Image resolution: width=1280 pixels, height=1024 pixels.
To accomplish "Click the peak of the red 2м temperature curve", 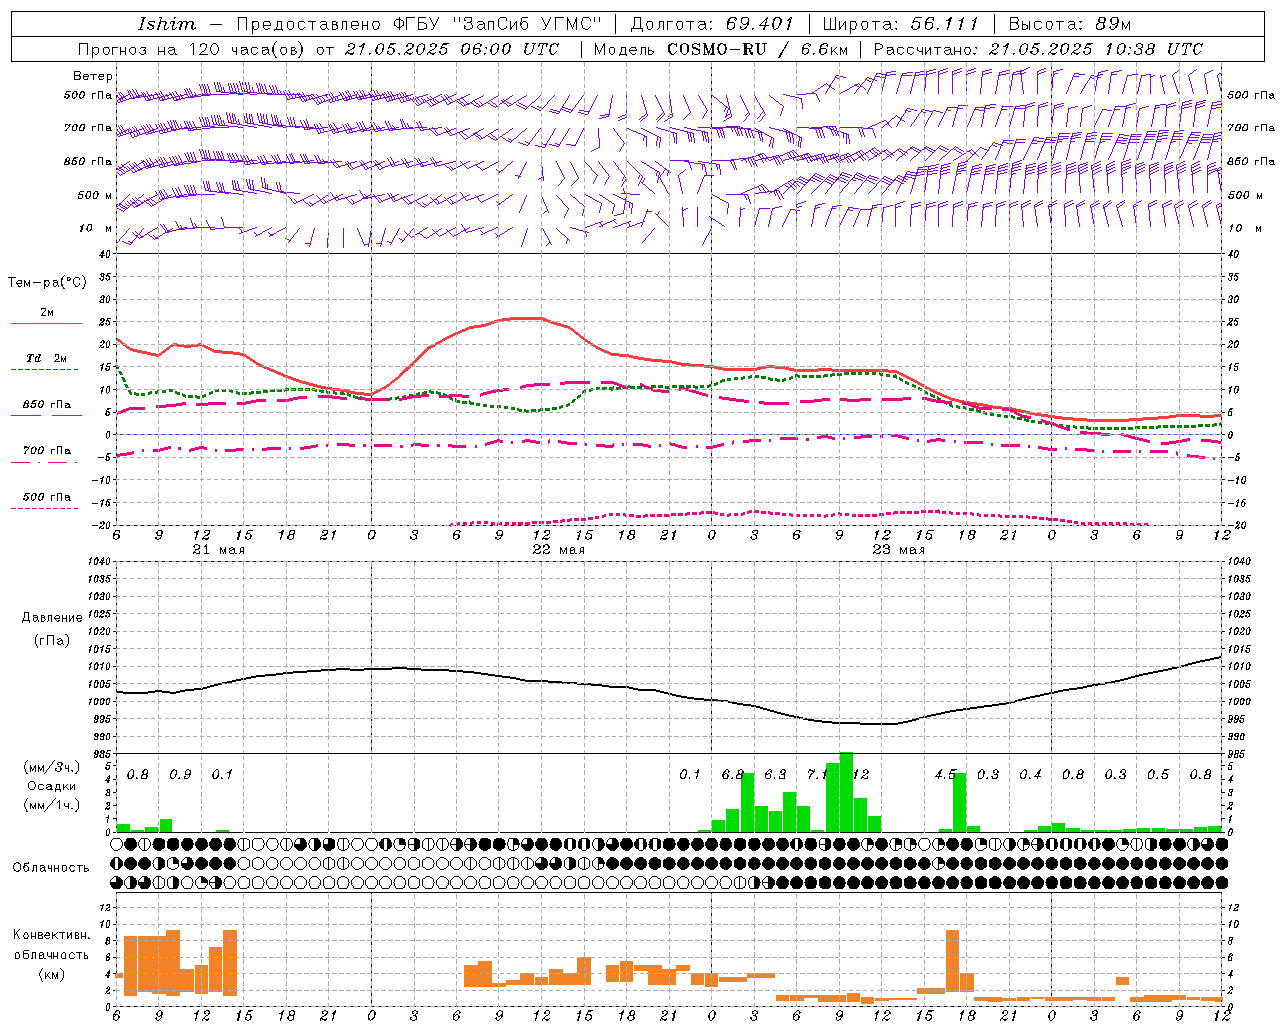I will coord(527,318).
